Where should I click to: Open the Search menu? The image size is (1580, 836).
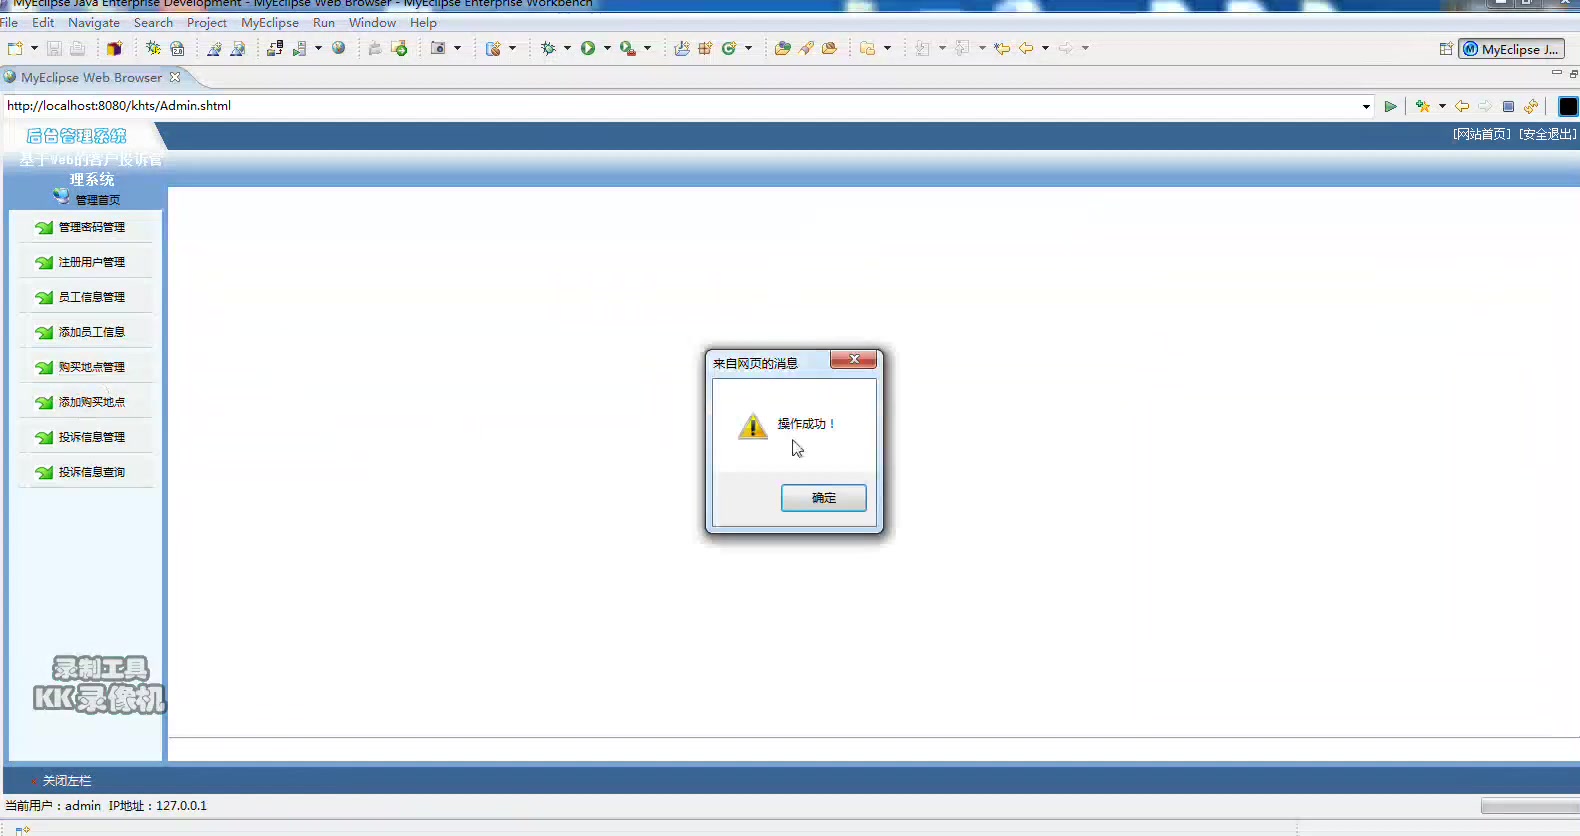click(153, 22)
